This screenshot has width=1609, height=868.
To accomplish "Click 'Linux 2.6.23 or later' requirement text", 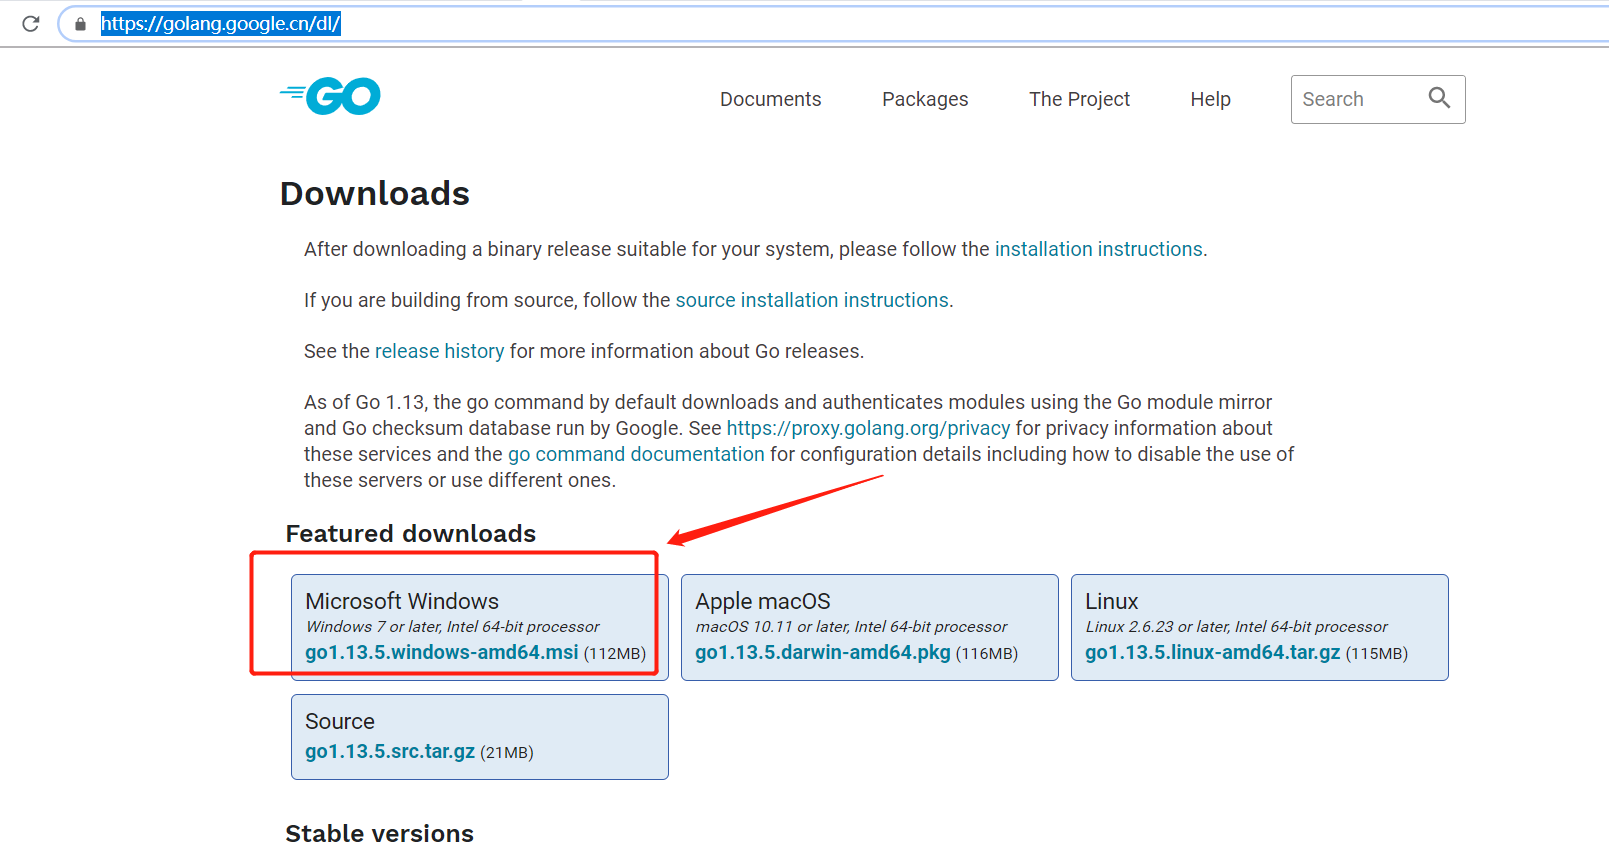I will 1236,627.
